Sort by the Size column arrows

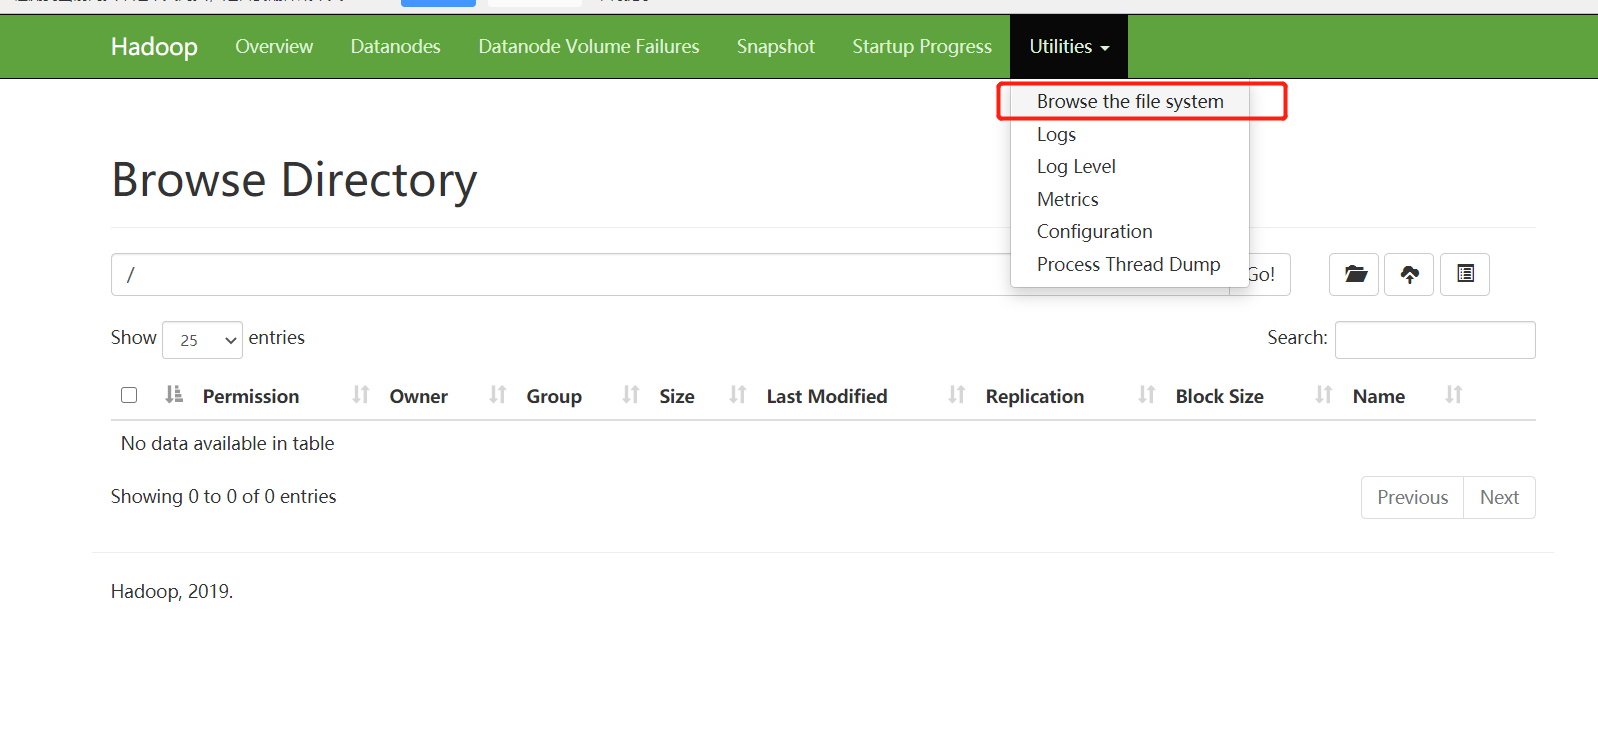(x=738, y=395)
